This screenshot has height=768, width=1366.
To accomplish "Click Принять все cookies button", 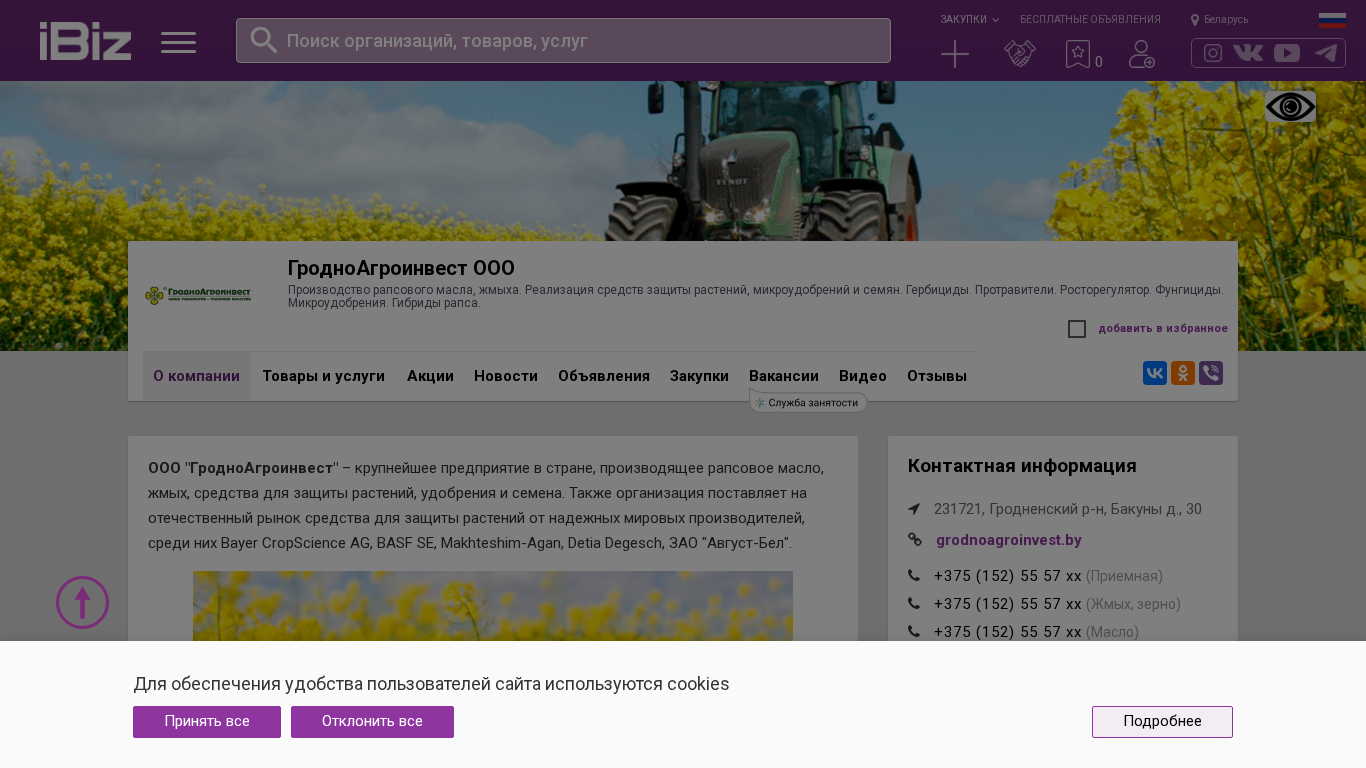I will coord(207,722).
